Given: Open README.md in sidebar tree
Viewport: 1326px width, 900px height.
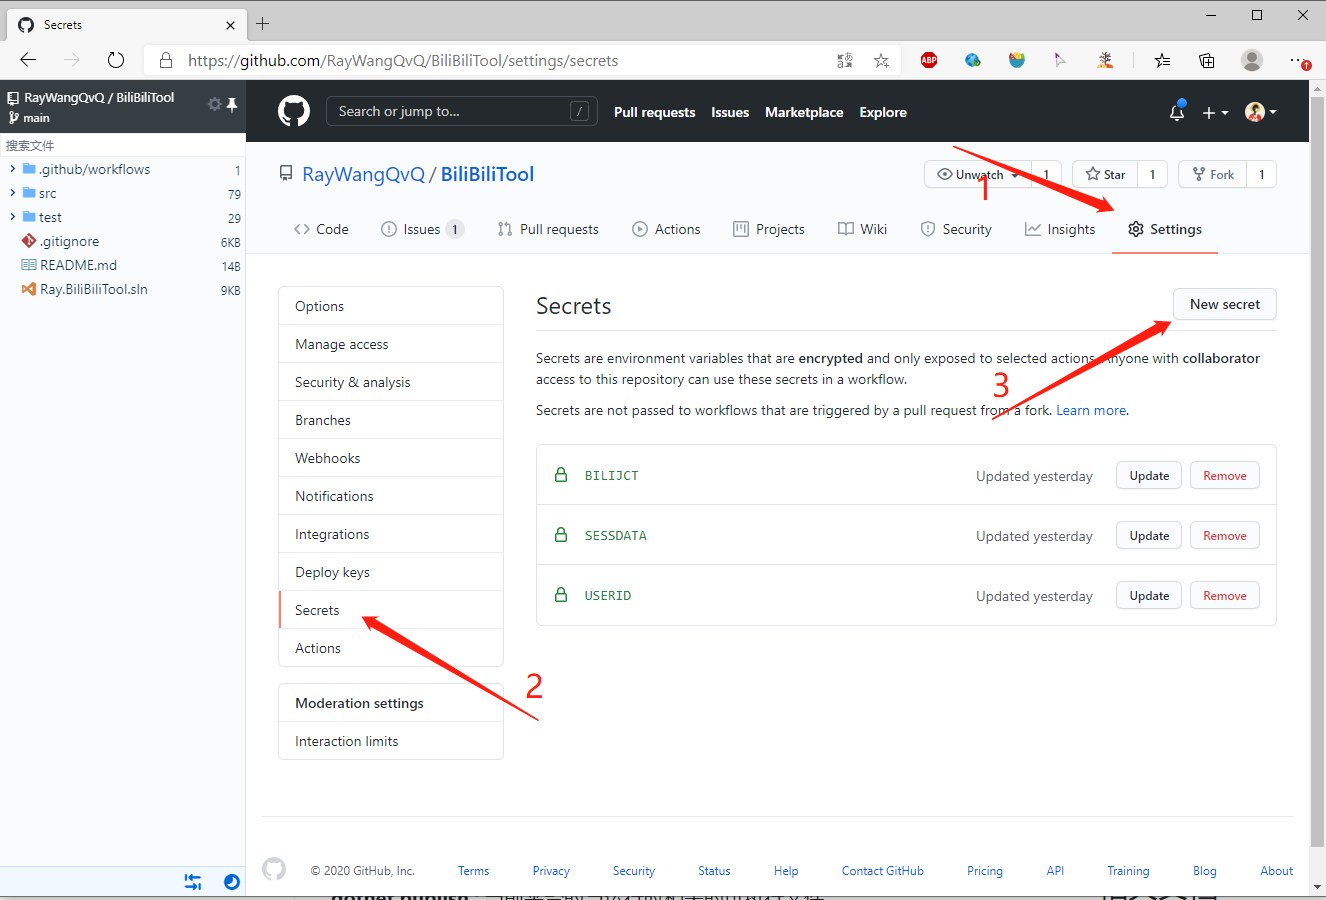Looking at the screenshot, I should pyautogui.click(x=78, y=265).
